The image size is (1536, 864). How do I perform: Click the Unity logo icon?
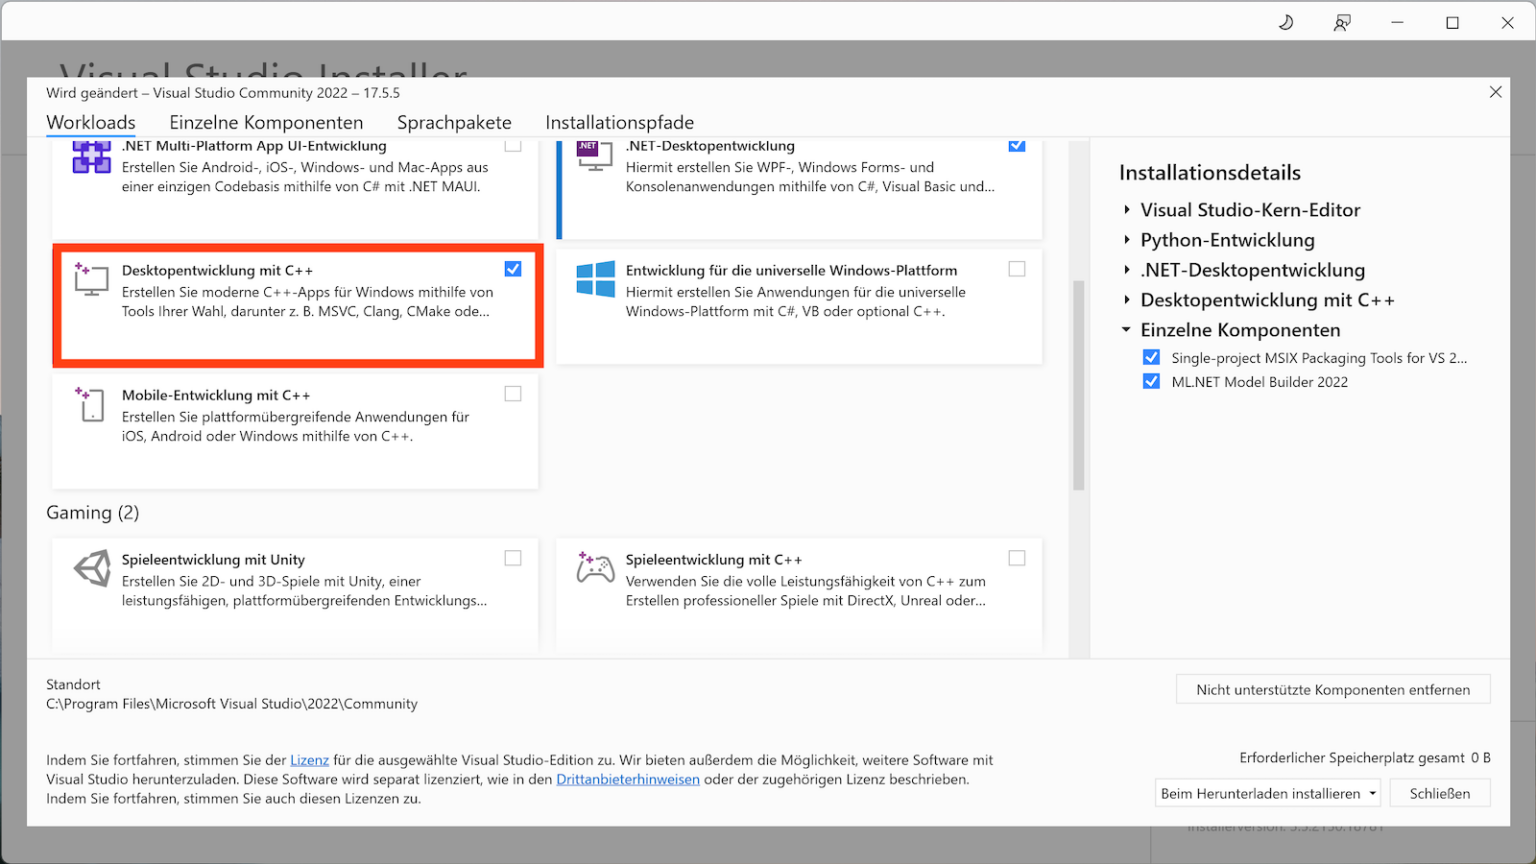click(x=92, y=568)
